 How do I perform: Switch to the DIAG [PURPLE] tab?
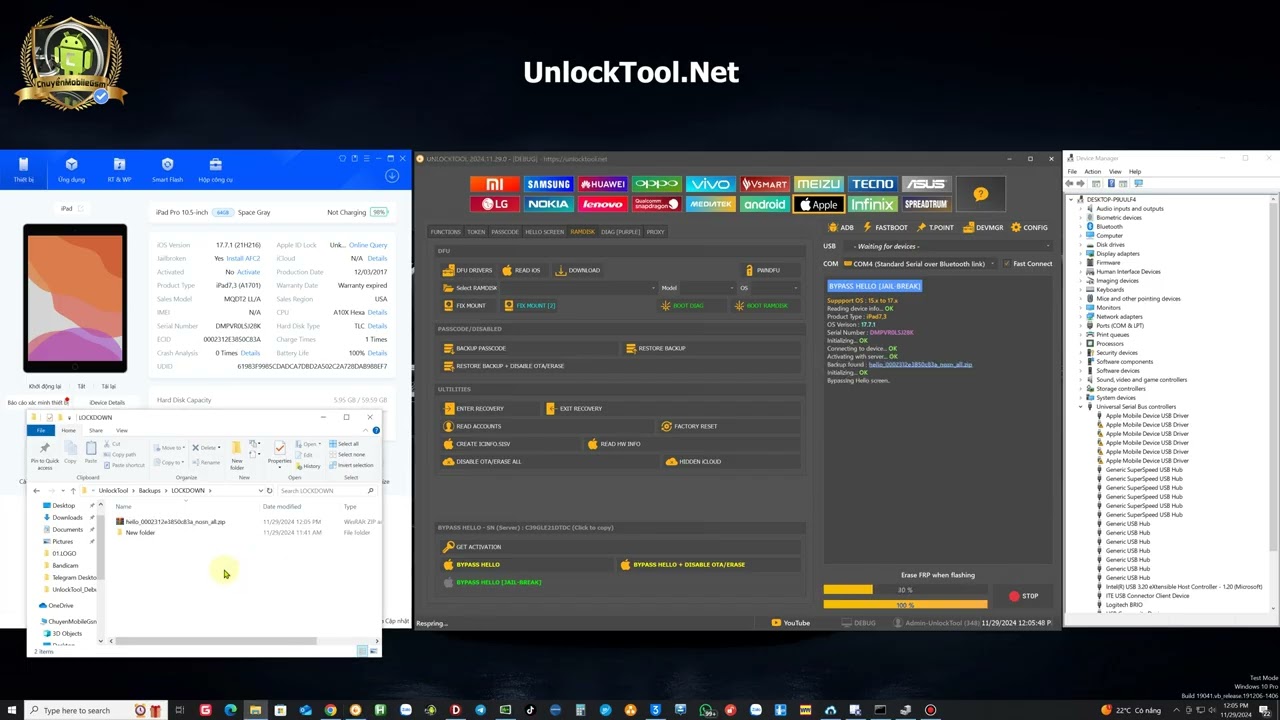click(621, 232)
